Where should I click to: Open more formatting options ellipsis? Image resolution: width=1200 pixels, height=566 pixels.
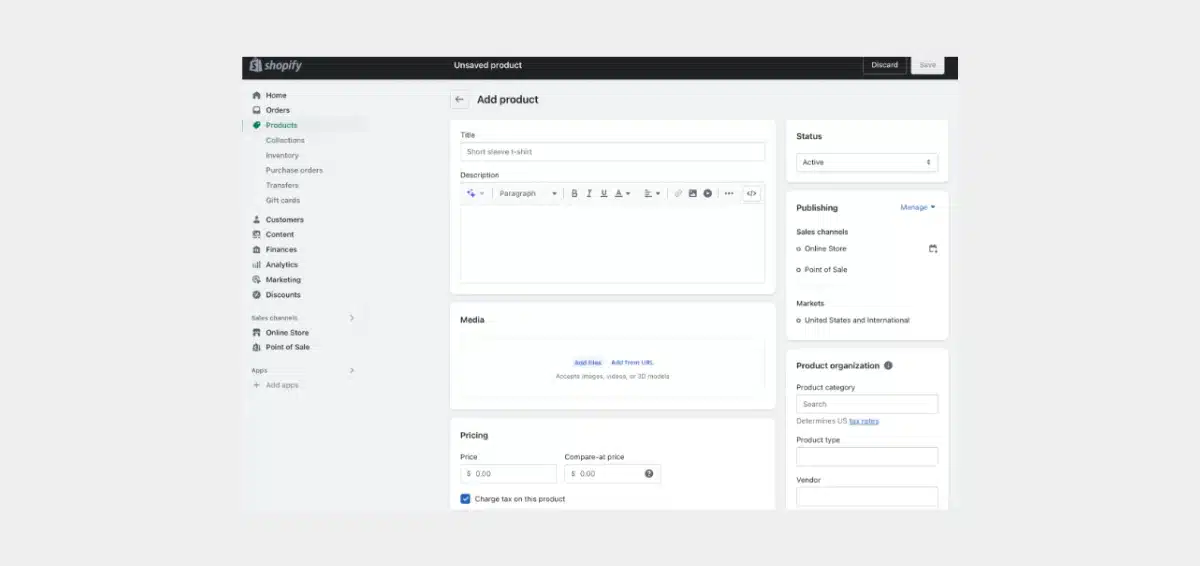[x=728, y=193]
